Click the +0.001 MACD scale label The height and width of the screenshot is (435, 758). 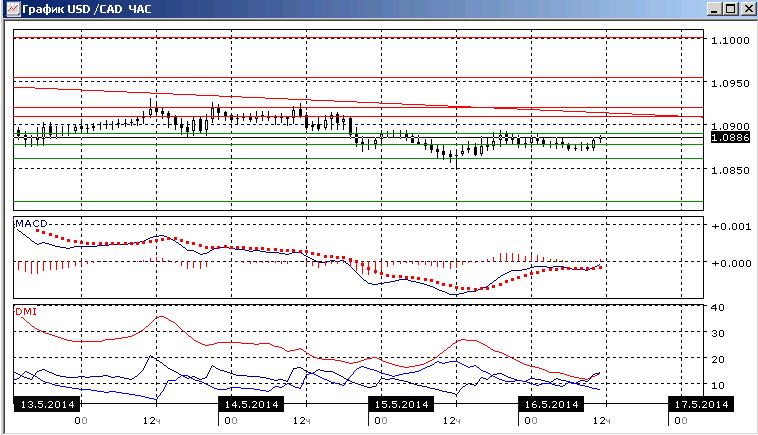click(731, 227)
